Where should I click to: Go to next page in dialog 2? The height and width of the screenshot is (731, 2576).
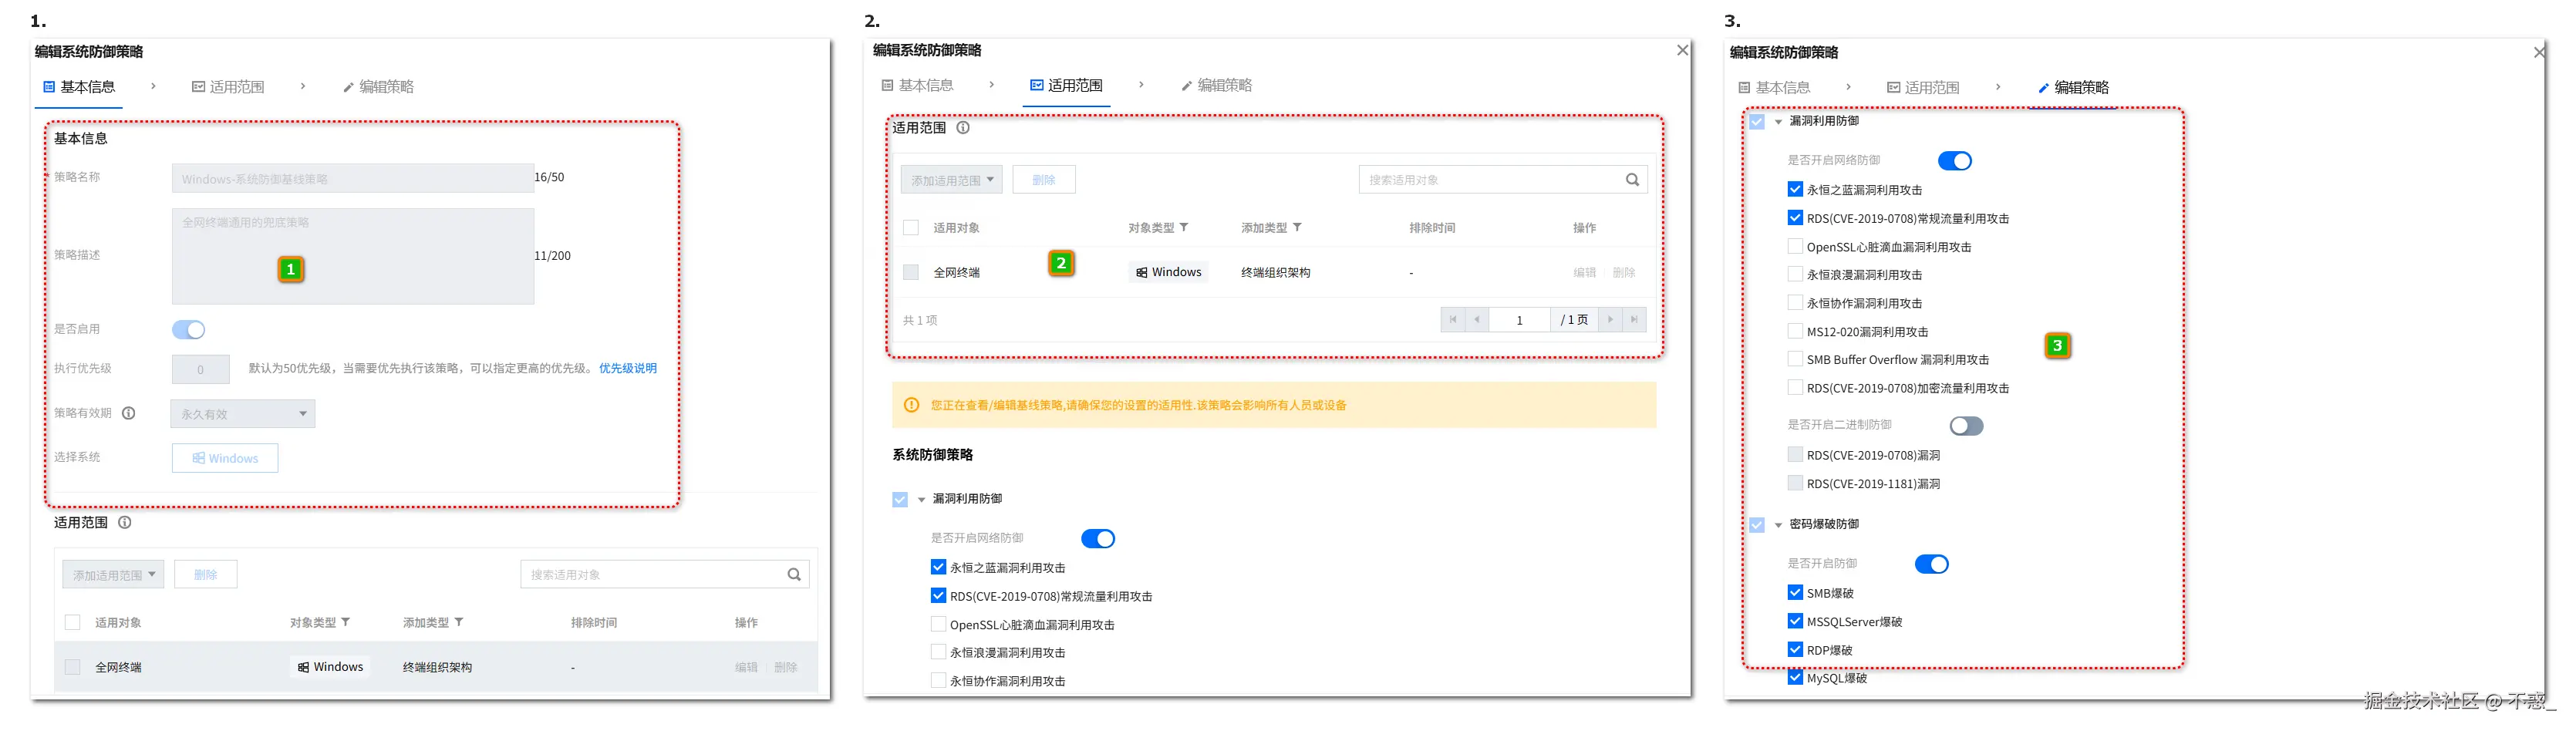(1610, 320)
